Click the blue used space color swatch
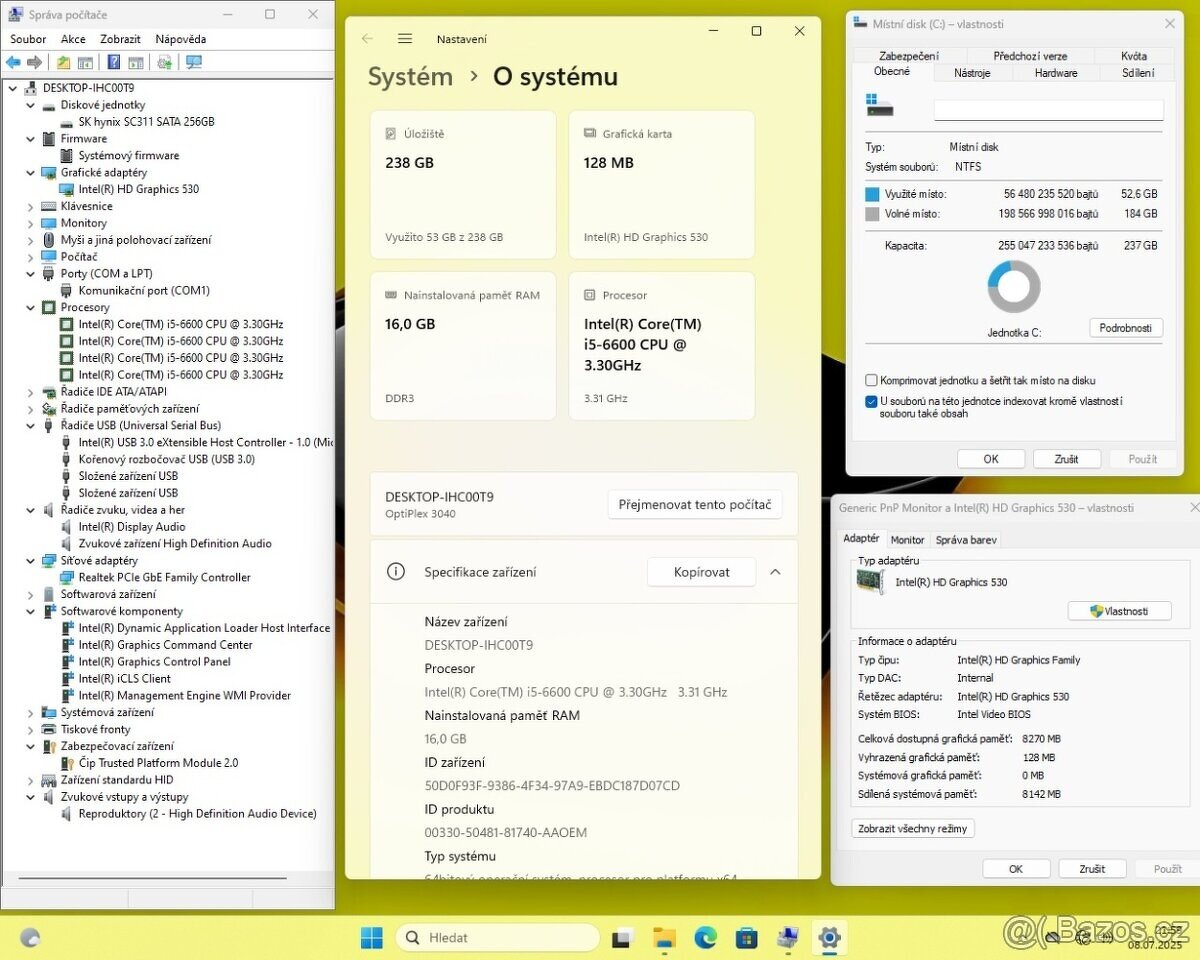Screen dimensions: 1200x960 [871, 192]
